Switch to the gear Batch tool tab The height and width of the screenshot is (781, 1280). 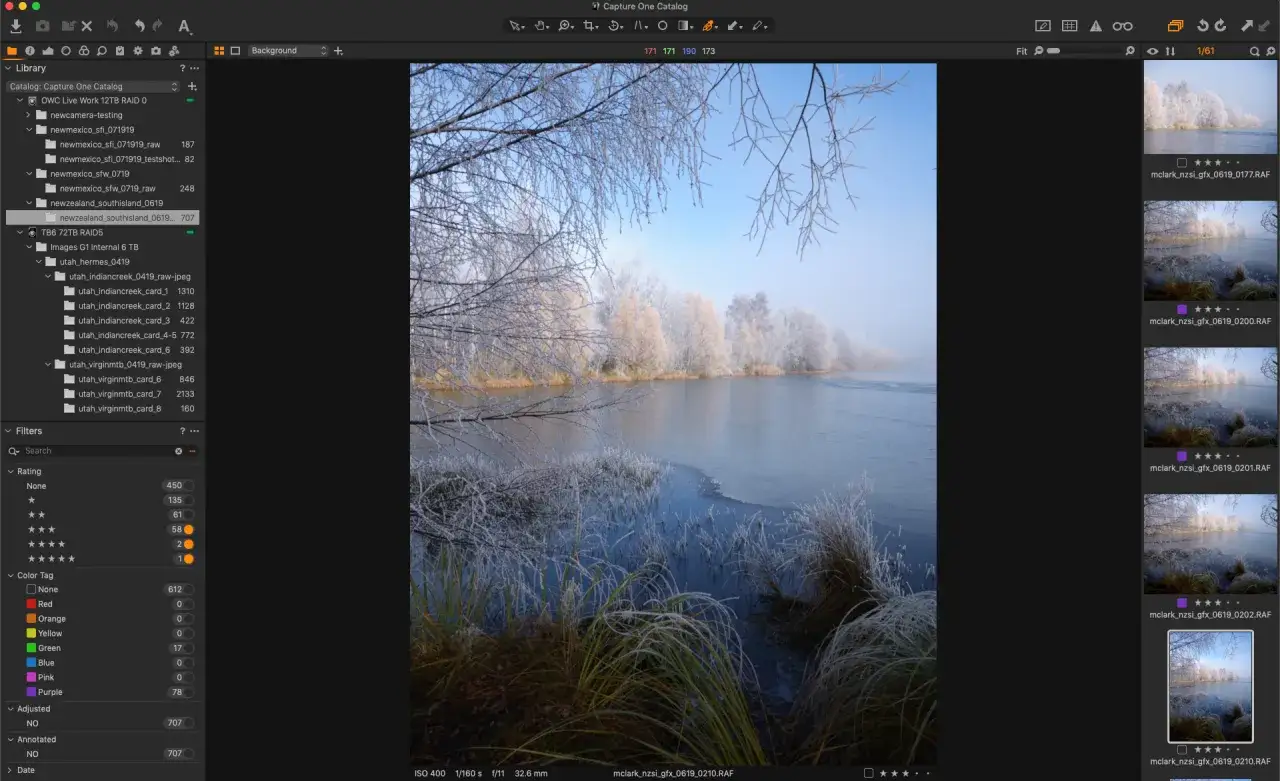tap(138, 51)
